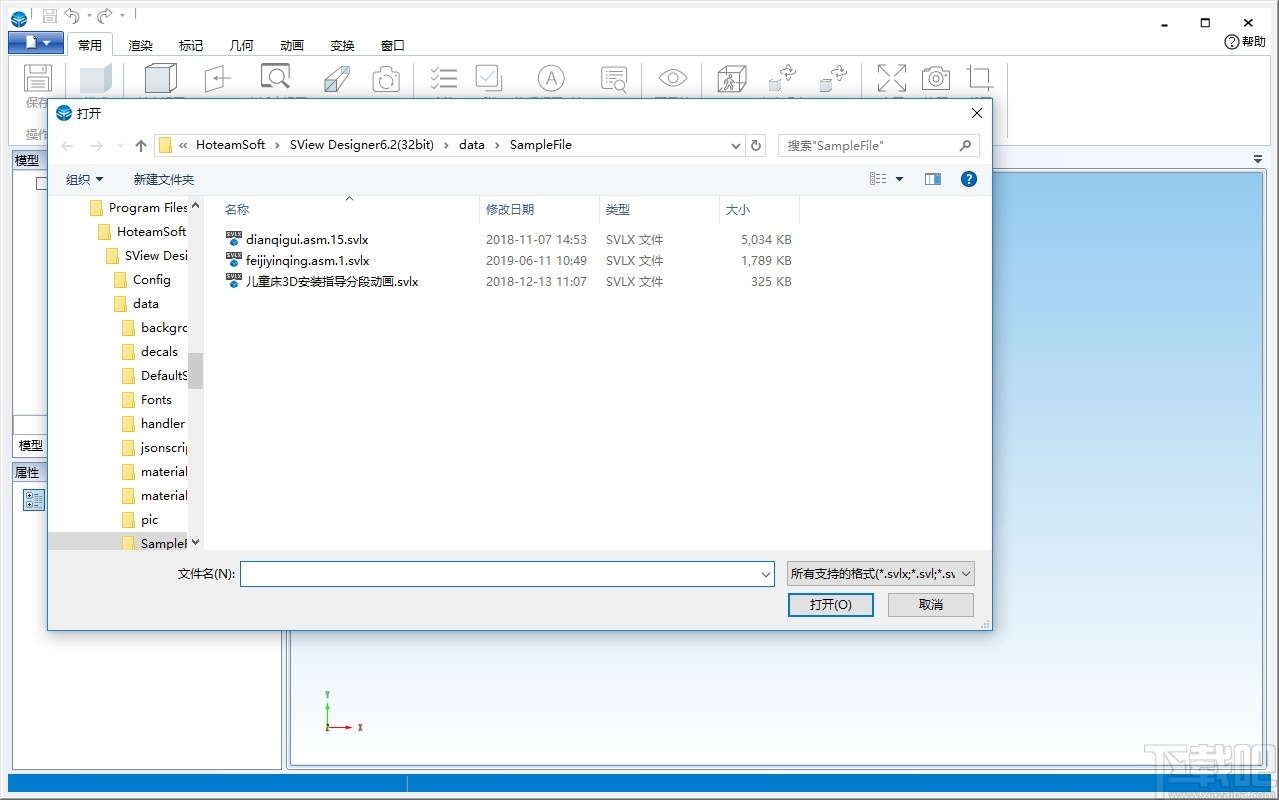This screenshot has width=1279, height=800.
Task: Select the walkthrough roaming tool
Action: click(x=731, y=78)
